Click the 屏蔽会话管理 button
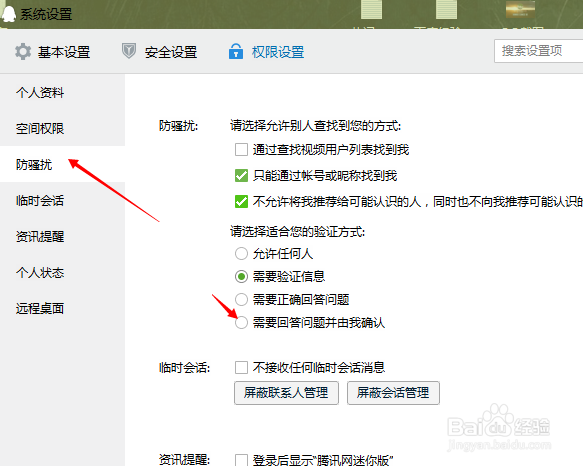Screen dimensions: 583x466 (x=393, y=393)
